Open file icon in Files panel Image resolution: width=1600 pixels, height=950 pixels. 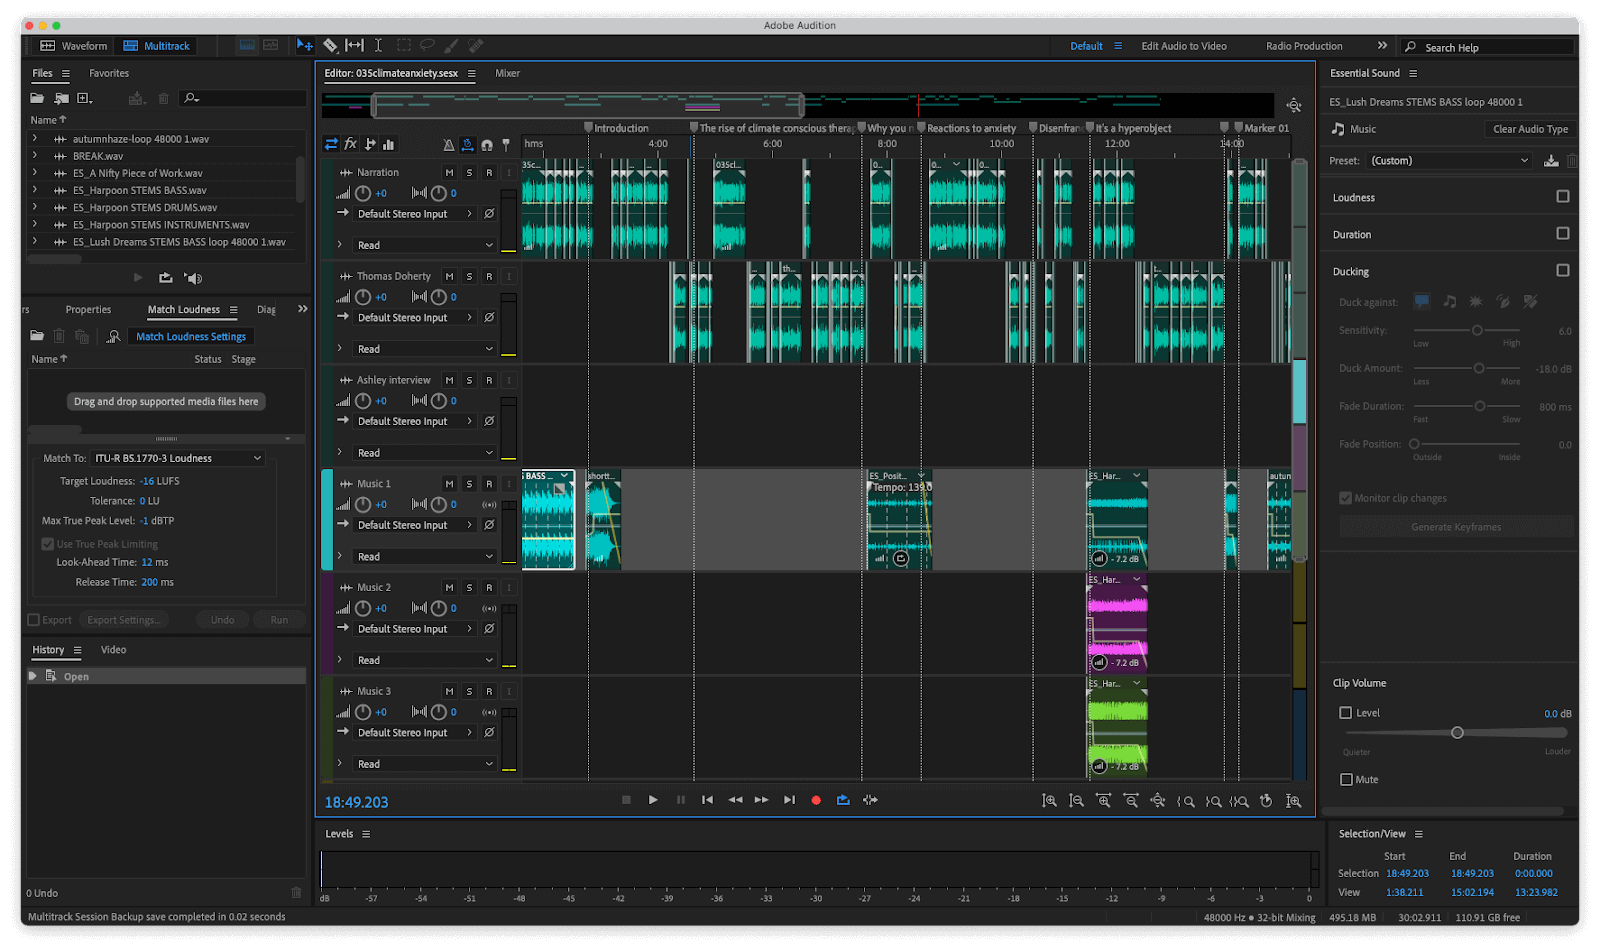pos(37,98)
